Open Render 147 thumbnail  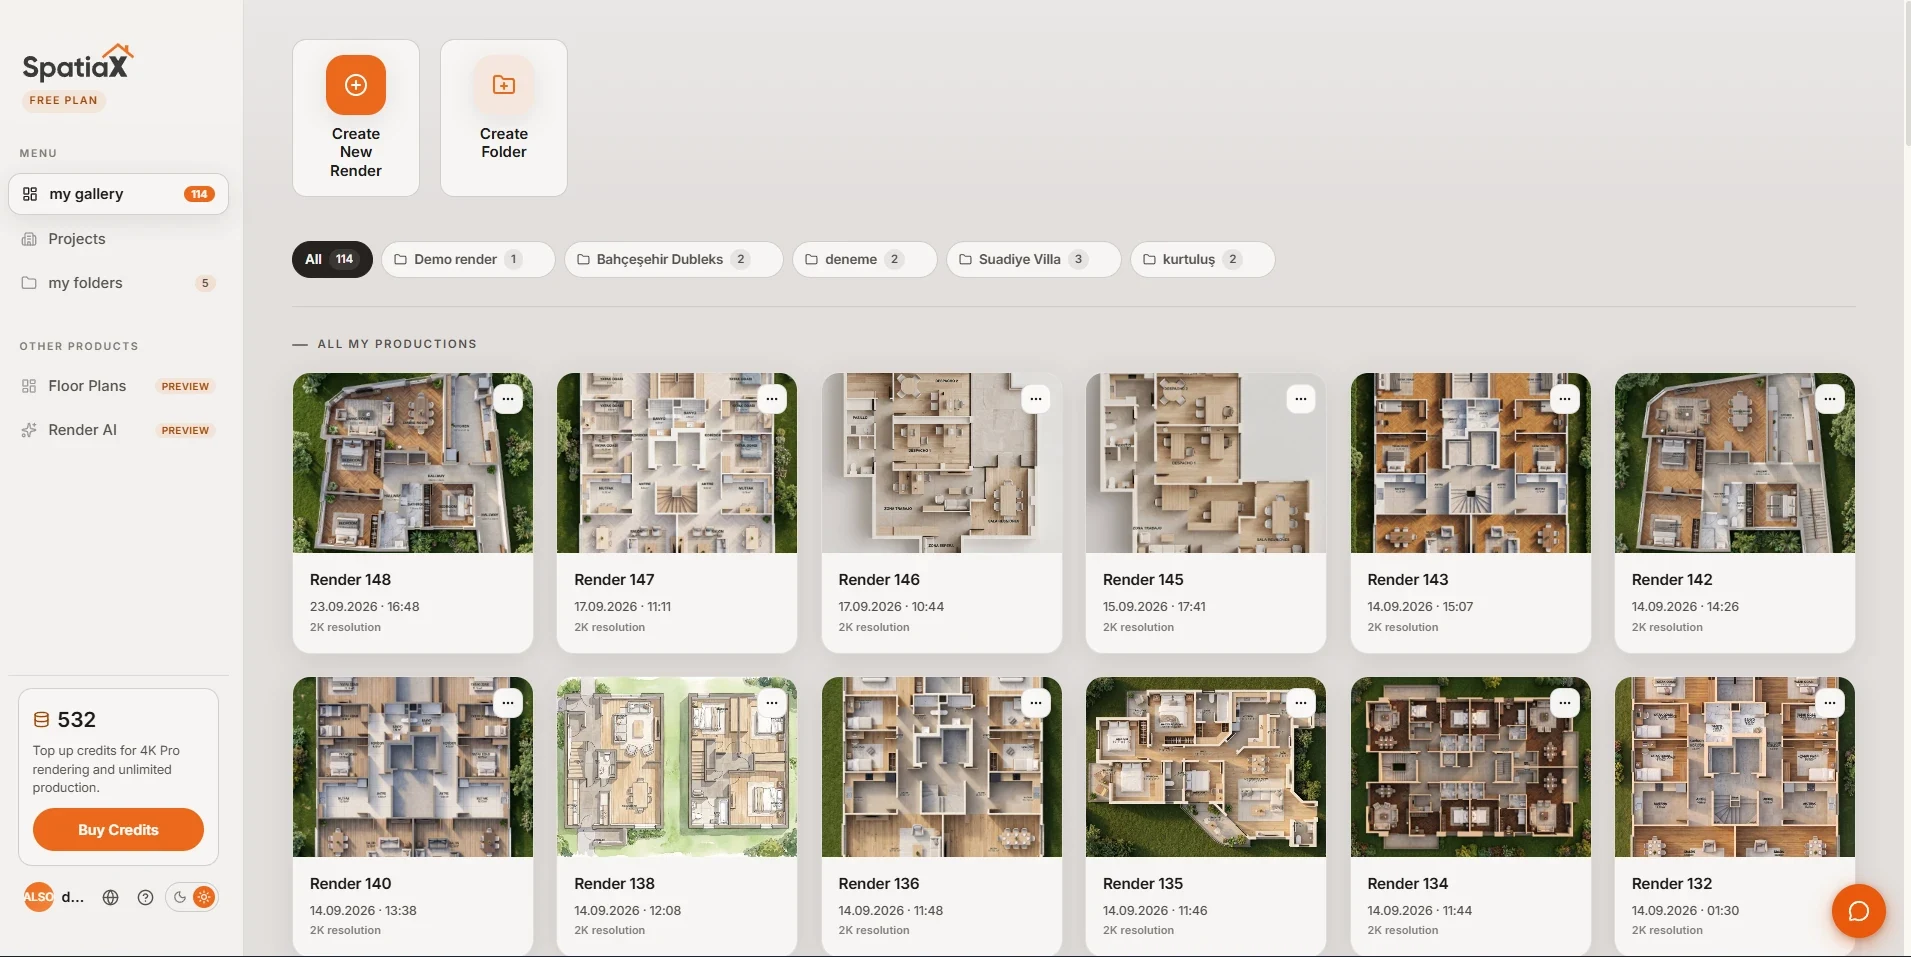click(x=677, y=463)
